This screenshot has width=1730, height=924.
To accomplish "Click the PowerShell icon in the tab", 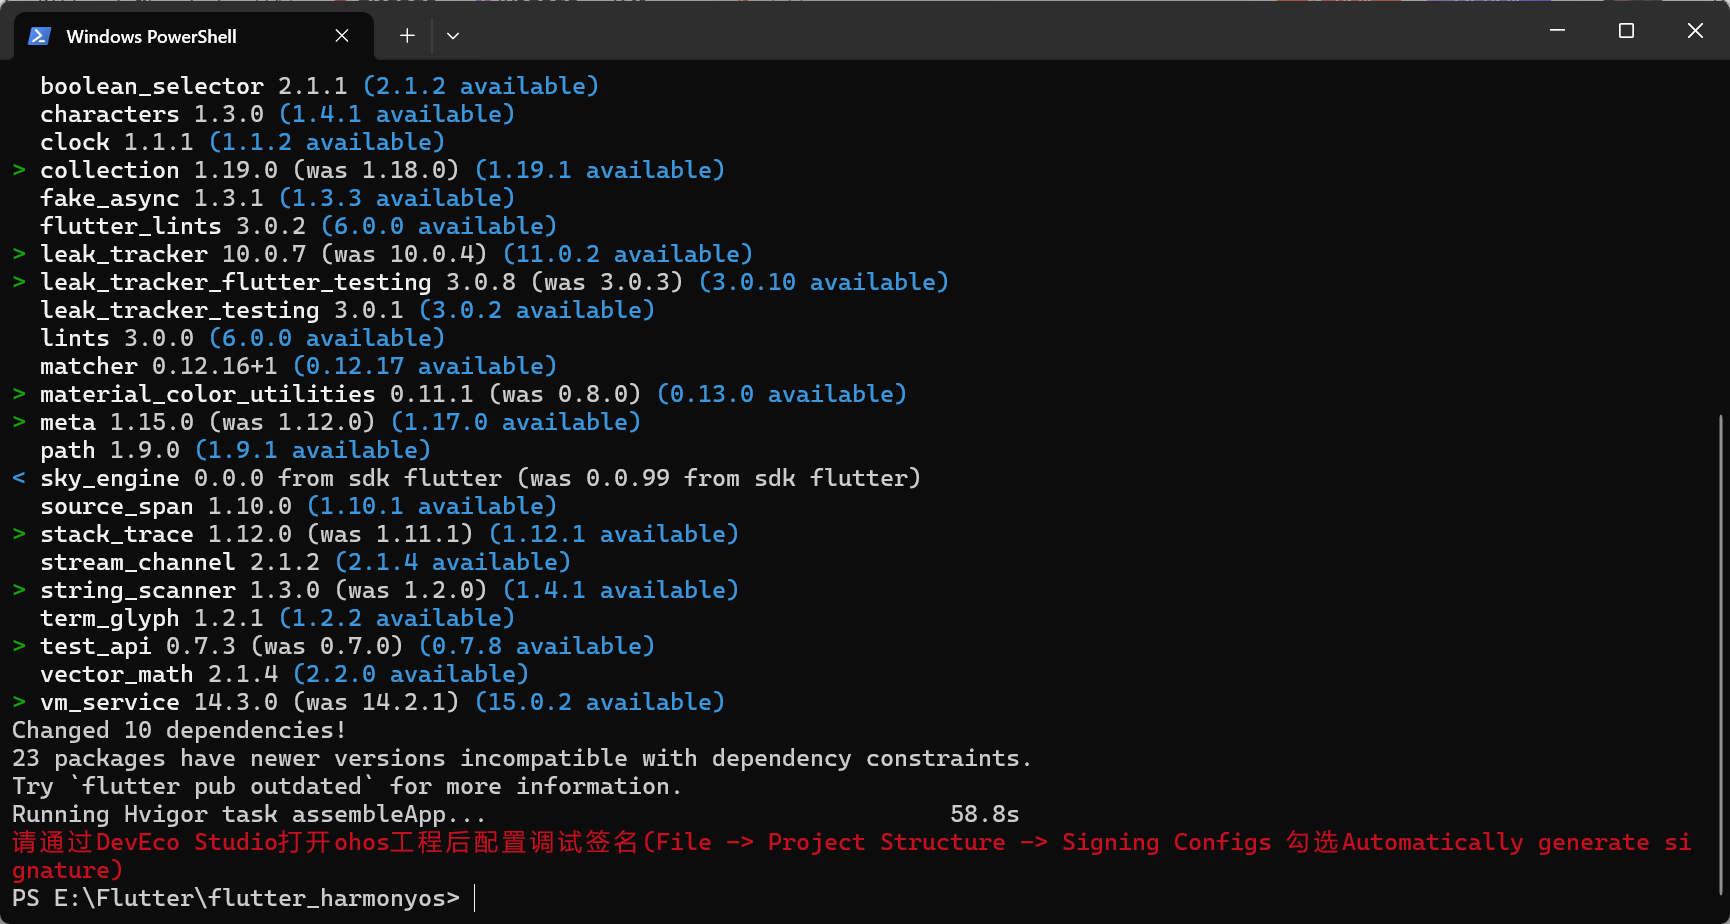I will point(39,36).
